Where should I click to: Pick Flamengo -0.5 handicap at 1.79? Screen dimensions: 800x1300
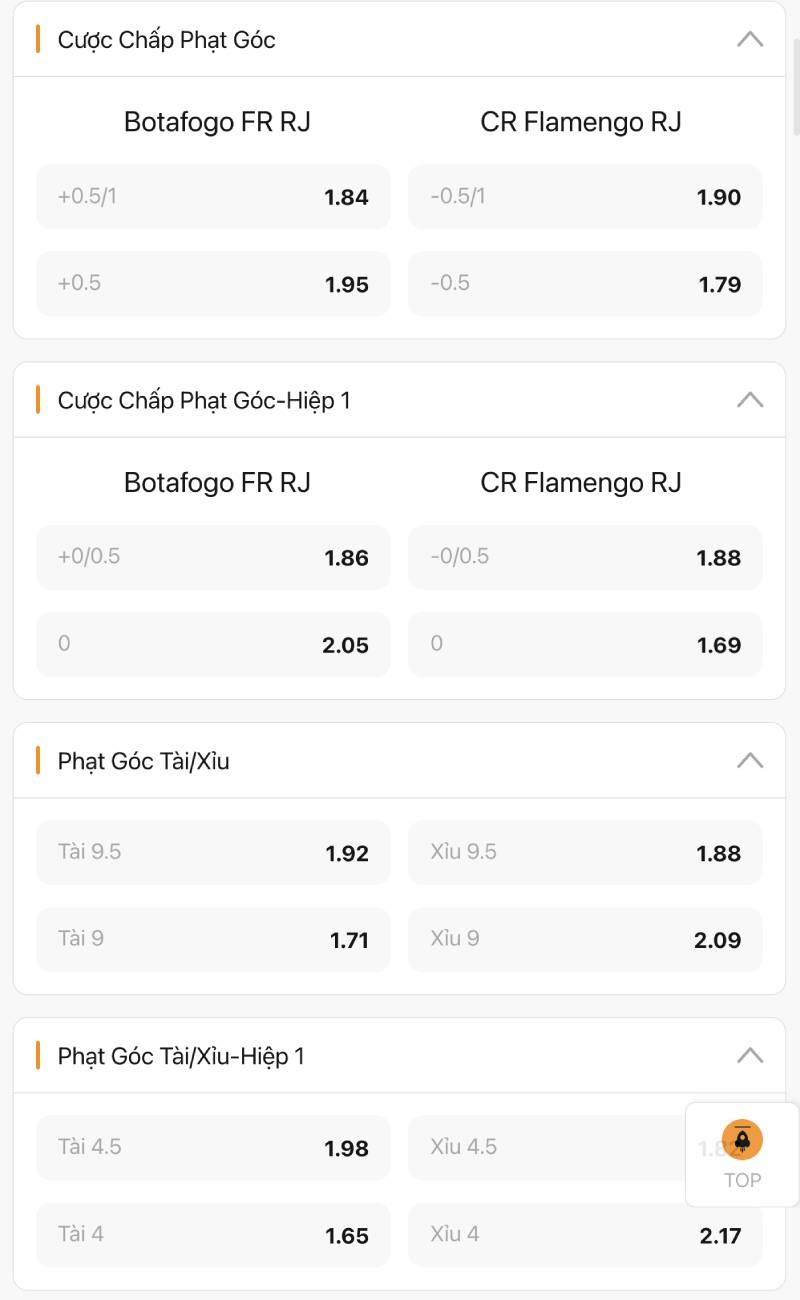[585, 284]
